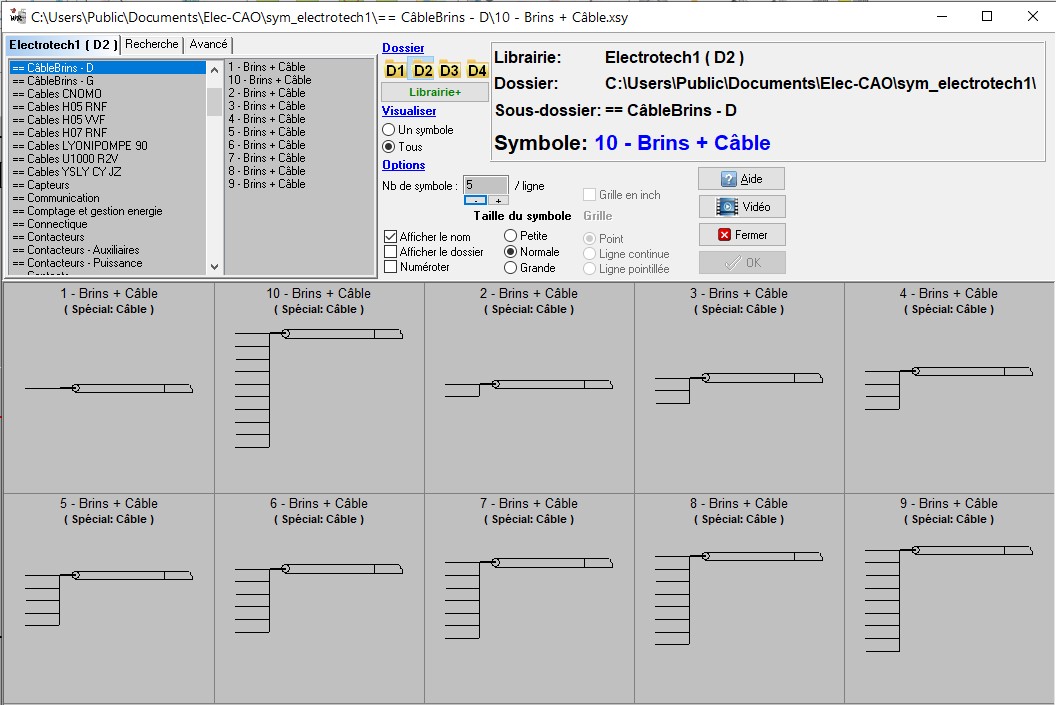Click the Nb de symbole input field

pos(486,185)
